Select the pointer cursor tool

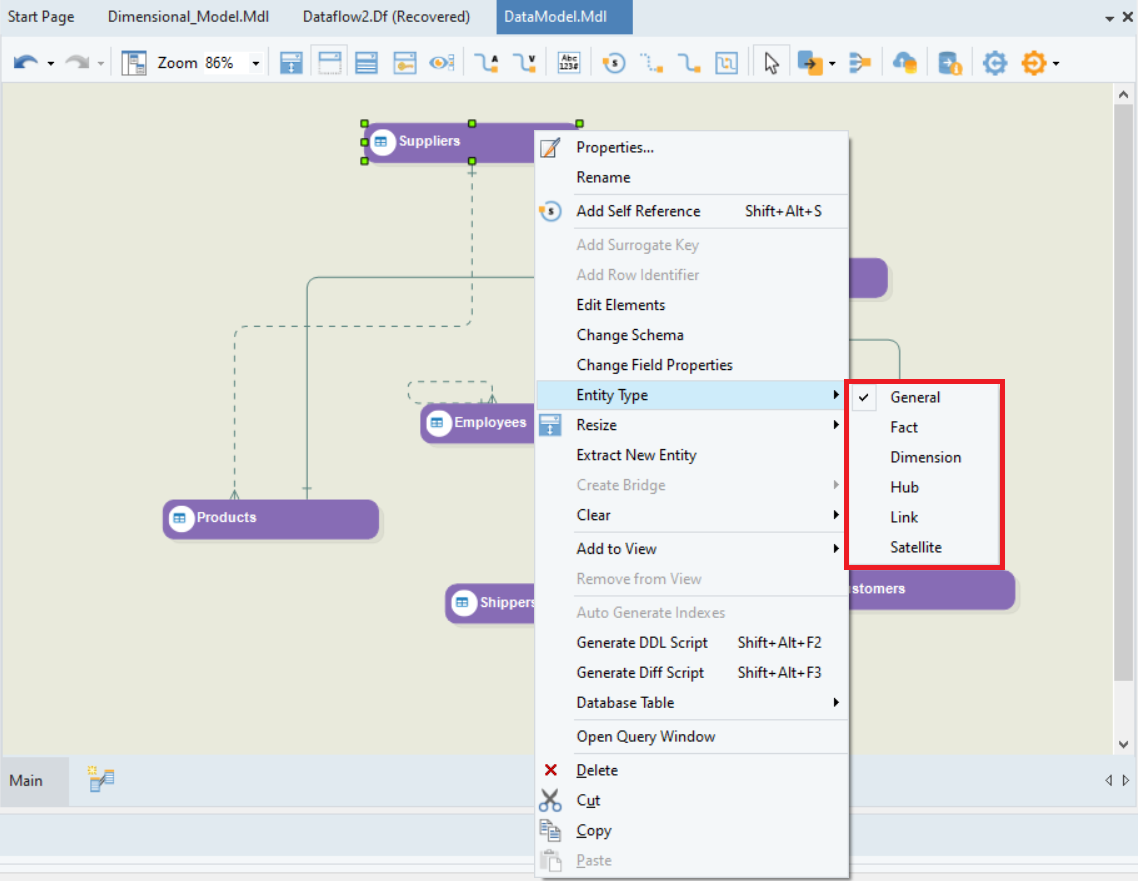(x=770, y=63)
